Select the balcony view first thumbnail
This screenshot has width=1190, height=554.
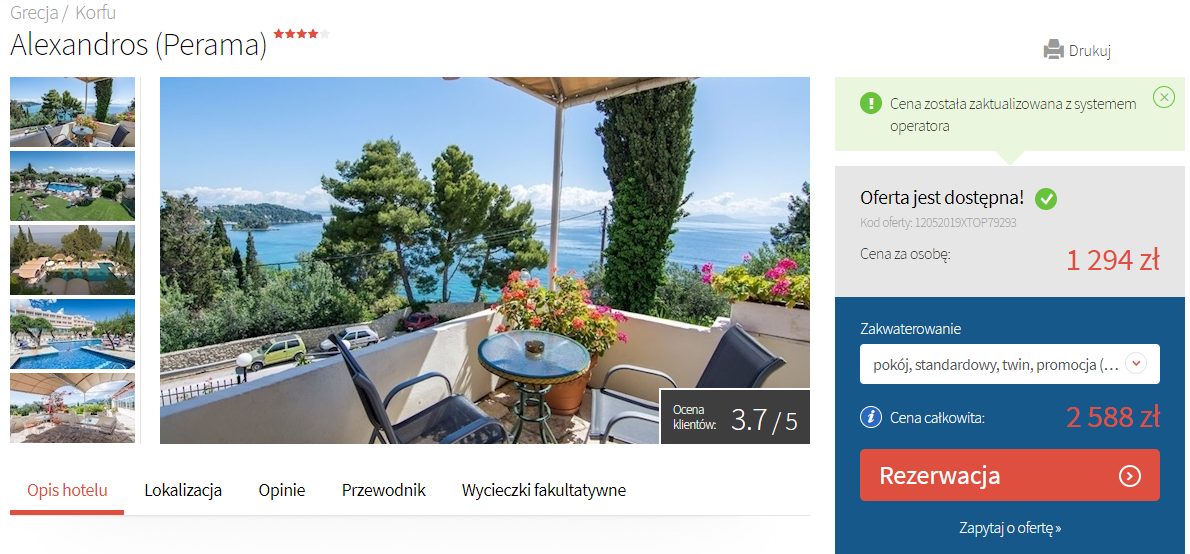point(72,112)
